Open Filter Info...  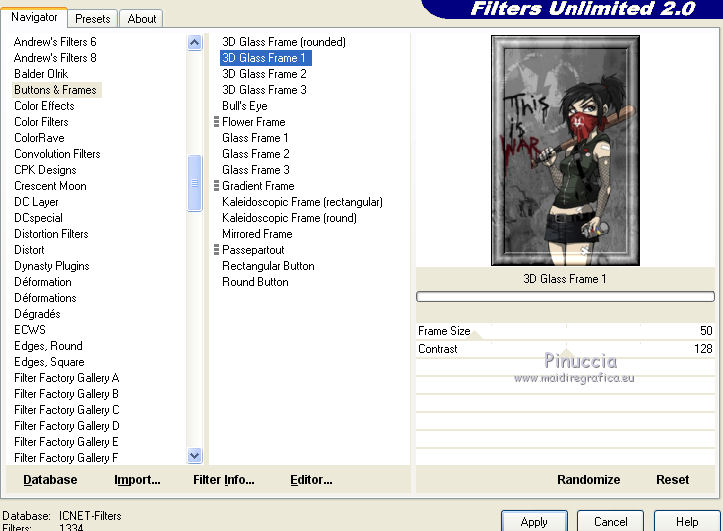point(224,480)
